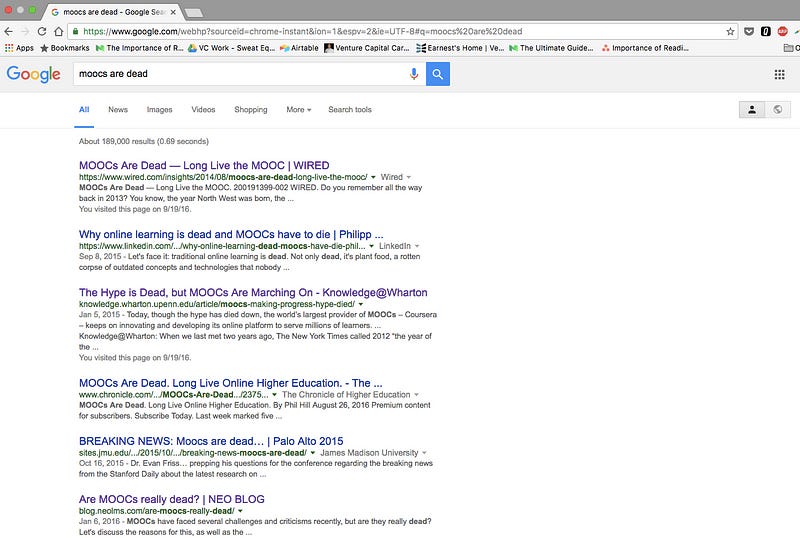Open Are MOOCs really dead NEO BLOG

pyautogui.click(x=172, y=499)
